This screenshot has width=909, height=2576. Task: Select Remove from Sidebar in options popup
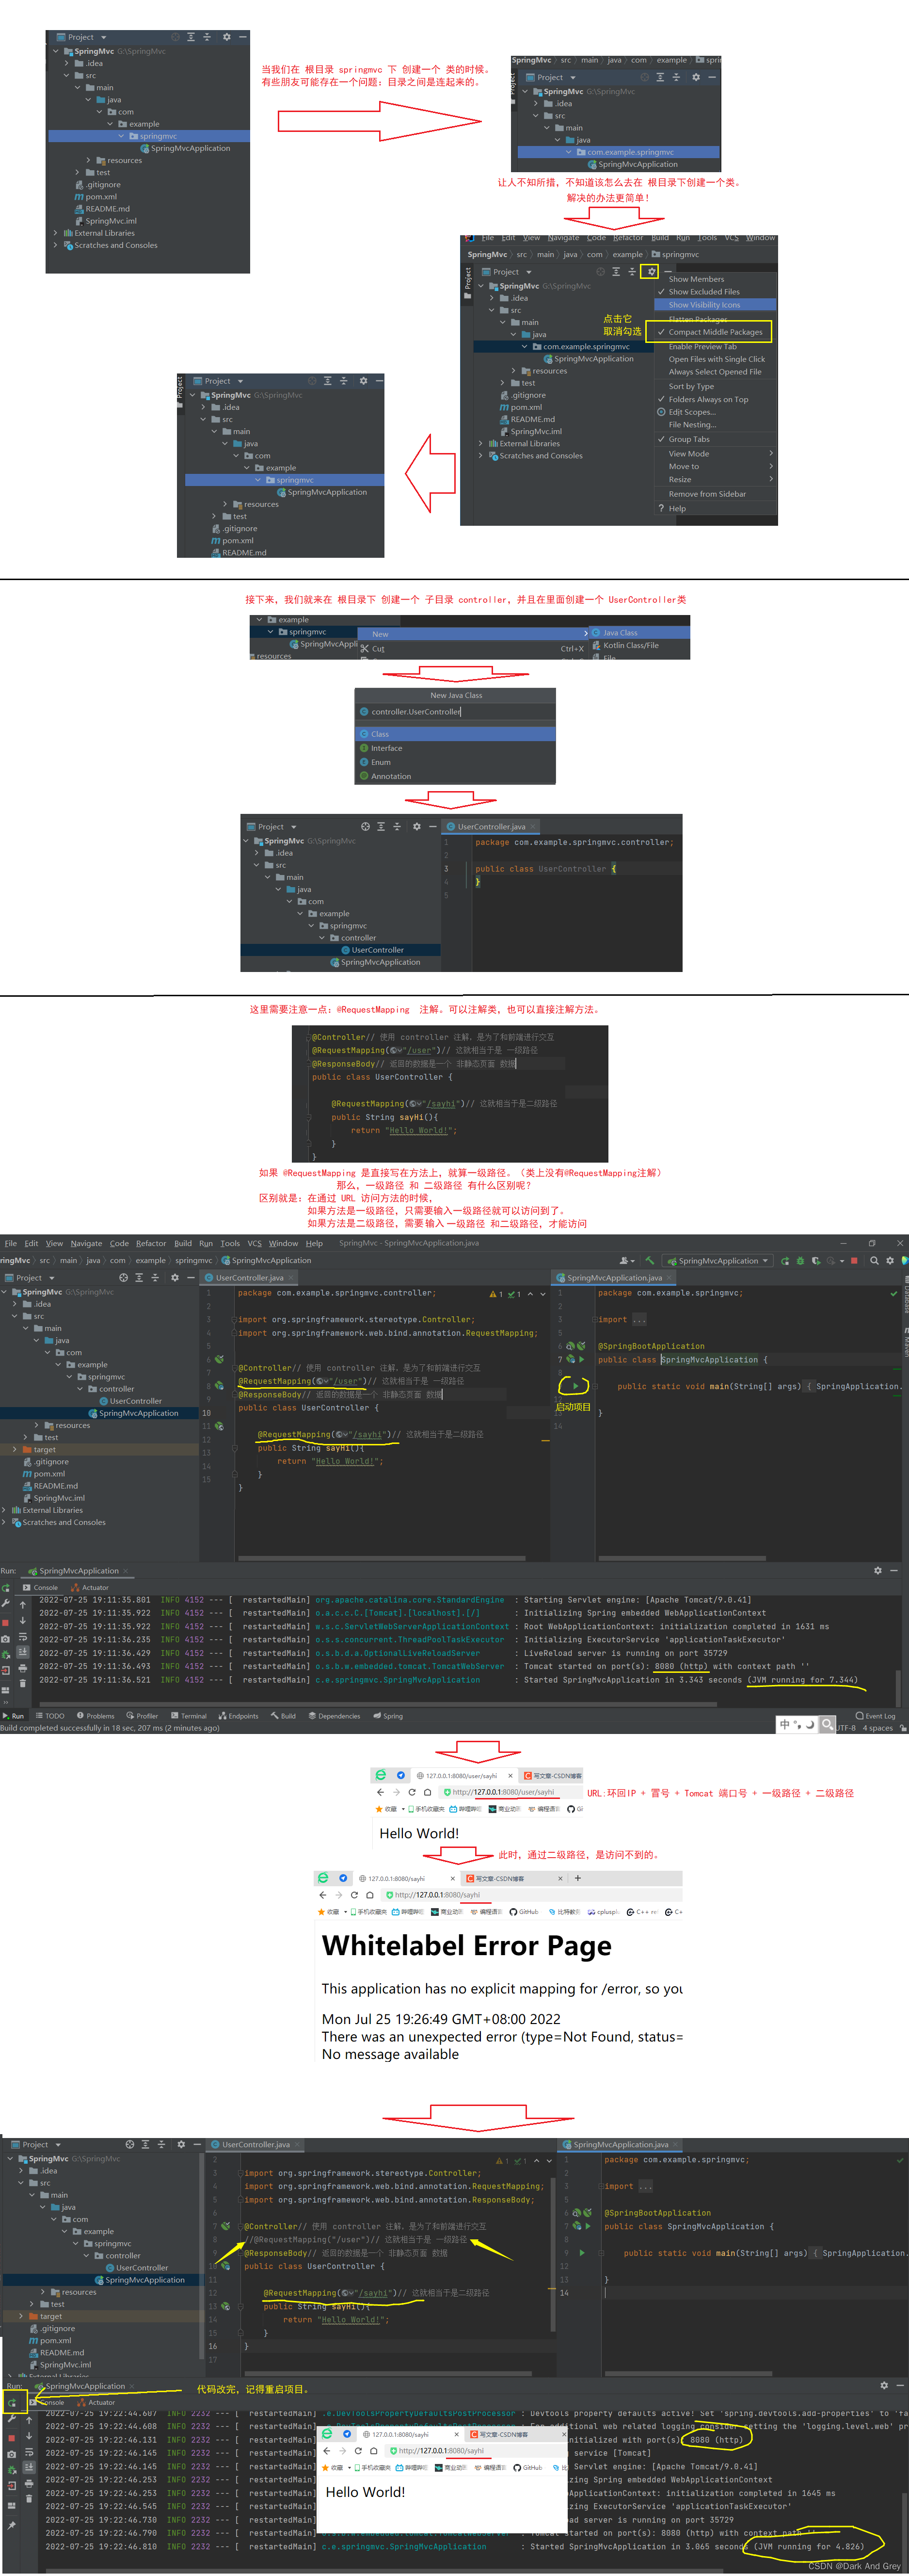click(x=716, y=494)
